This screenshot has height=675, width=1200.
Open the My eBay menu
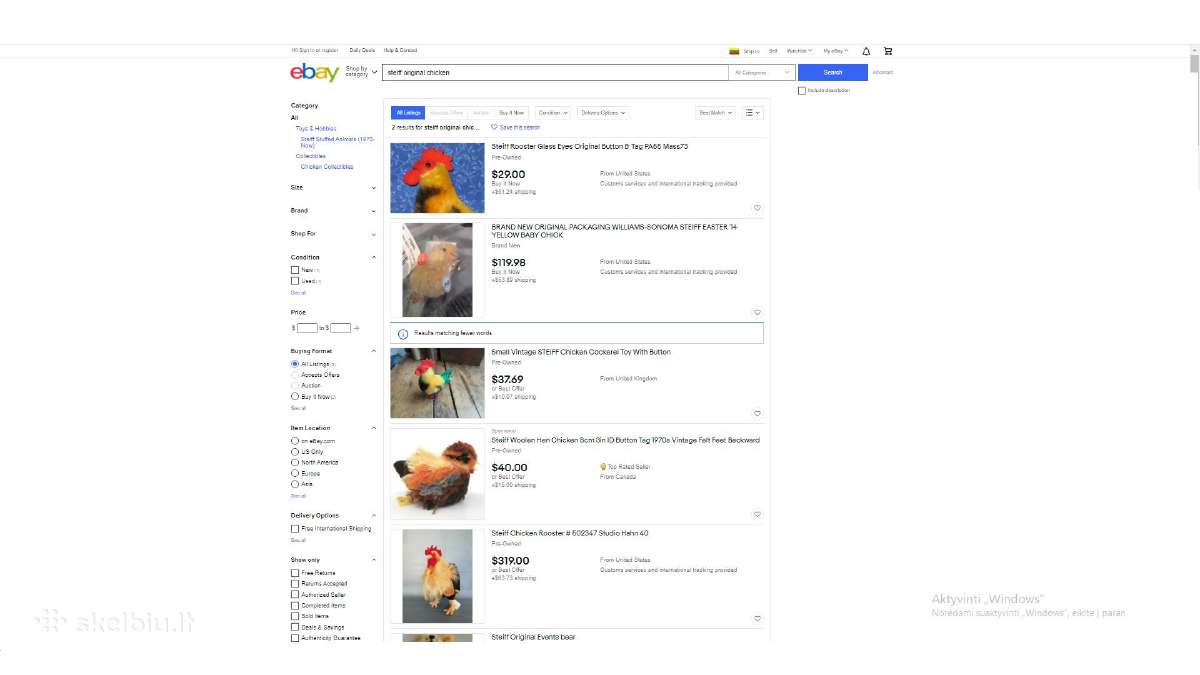point(835,51)
